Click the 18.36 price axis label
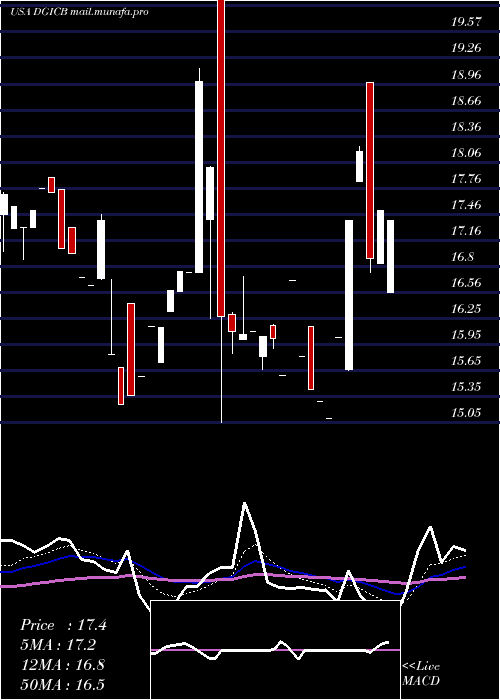This screenshot has width=500, height=700. [466, 127]
